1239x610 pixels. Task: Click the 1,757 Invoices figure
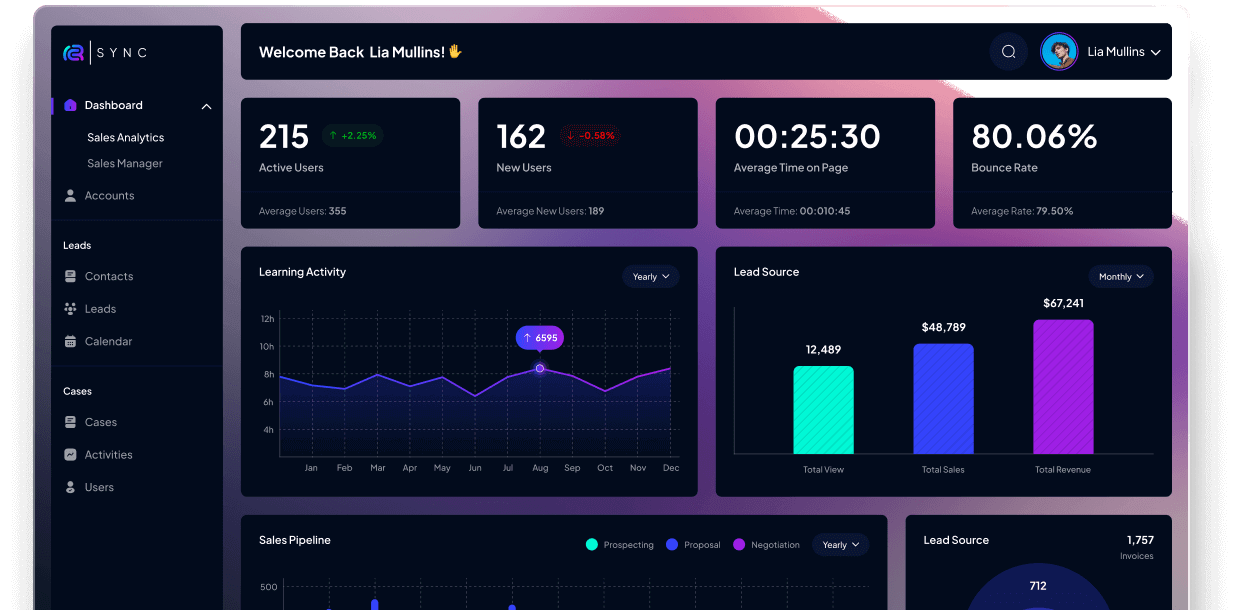coord(1140,540)
